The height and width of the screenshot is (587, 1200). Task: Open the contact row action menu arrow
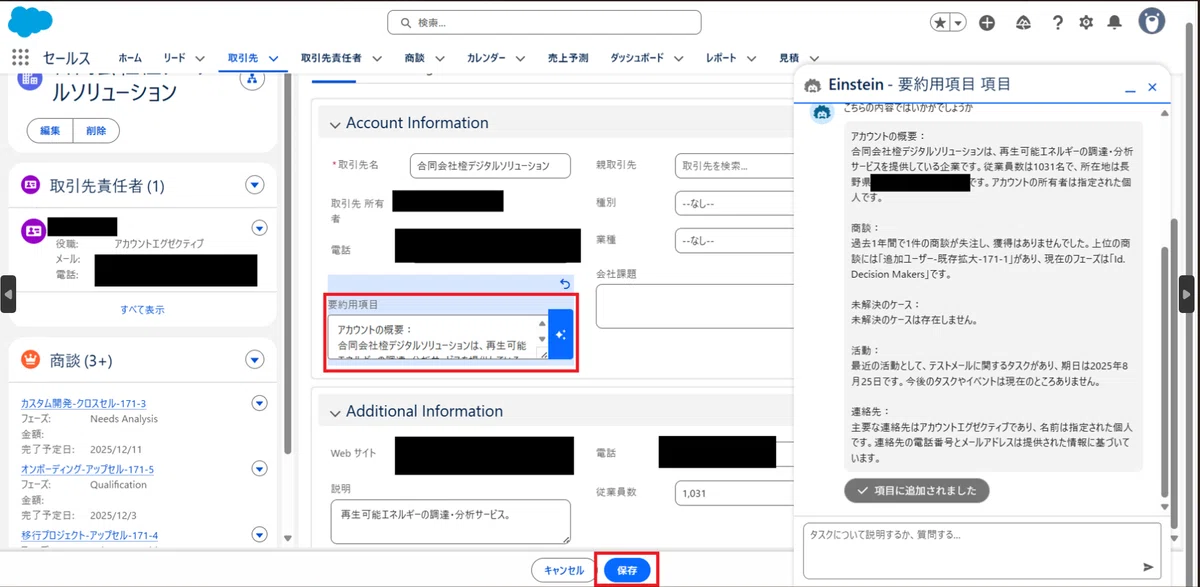[x=260, y=228]
